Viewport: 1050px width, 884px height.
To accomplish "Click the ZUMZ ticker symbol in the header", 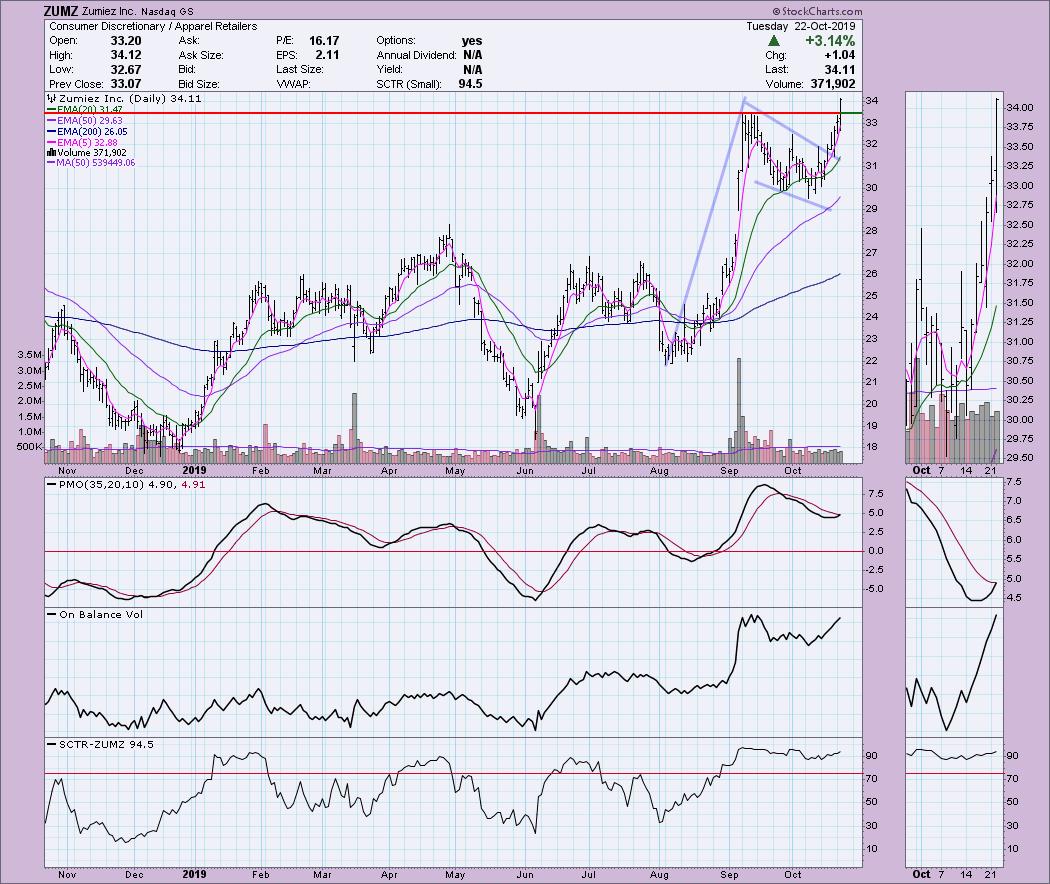I will click(61, 11).
